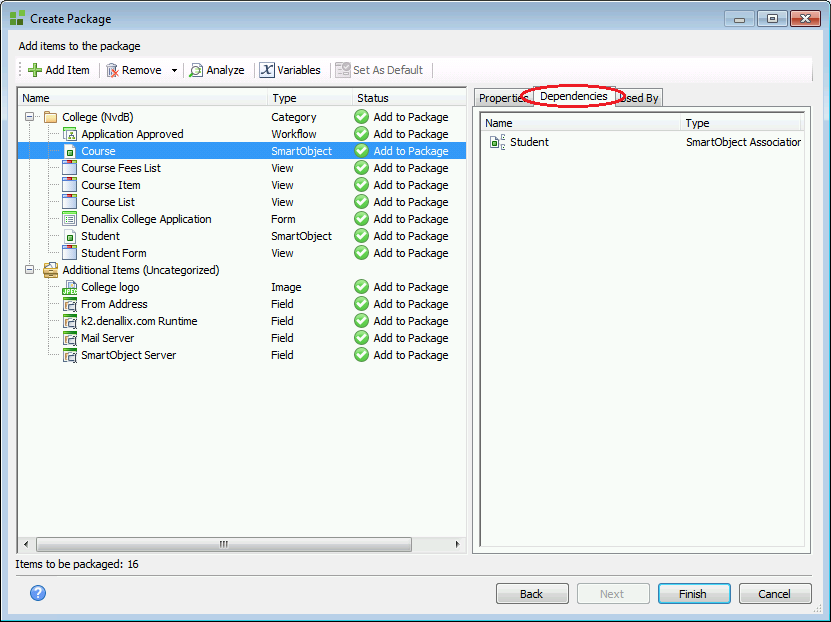Click the College logo image icon
This screenshot has width=831, height=622.
click(70, 287)
